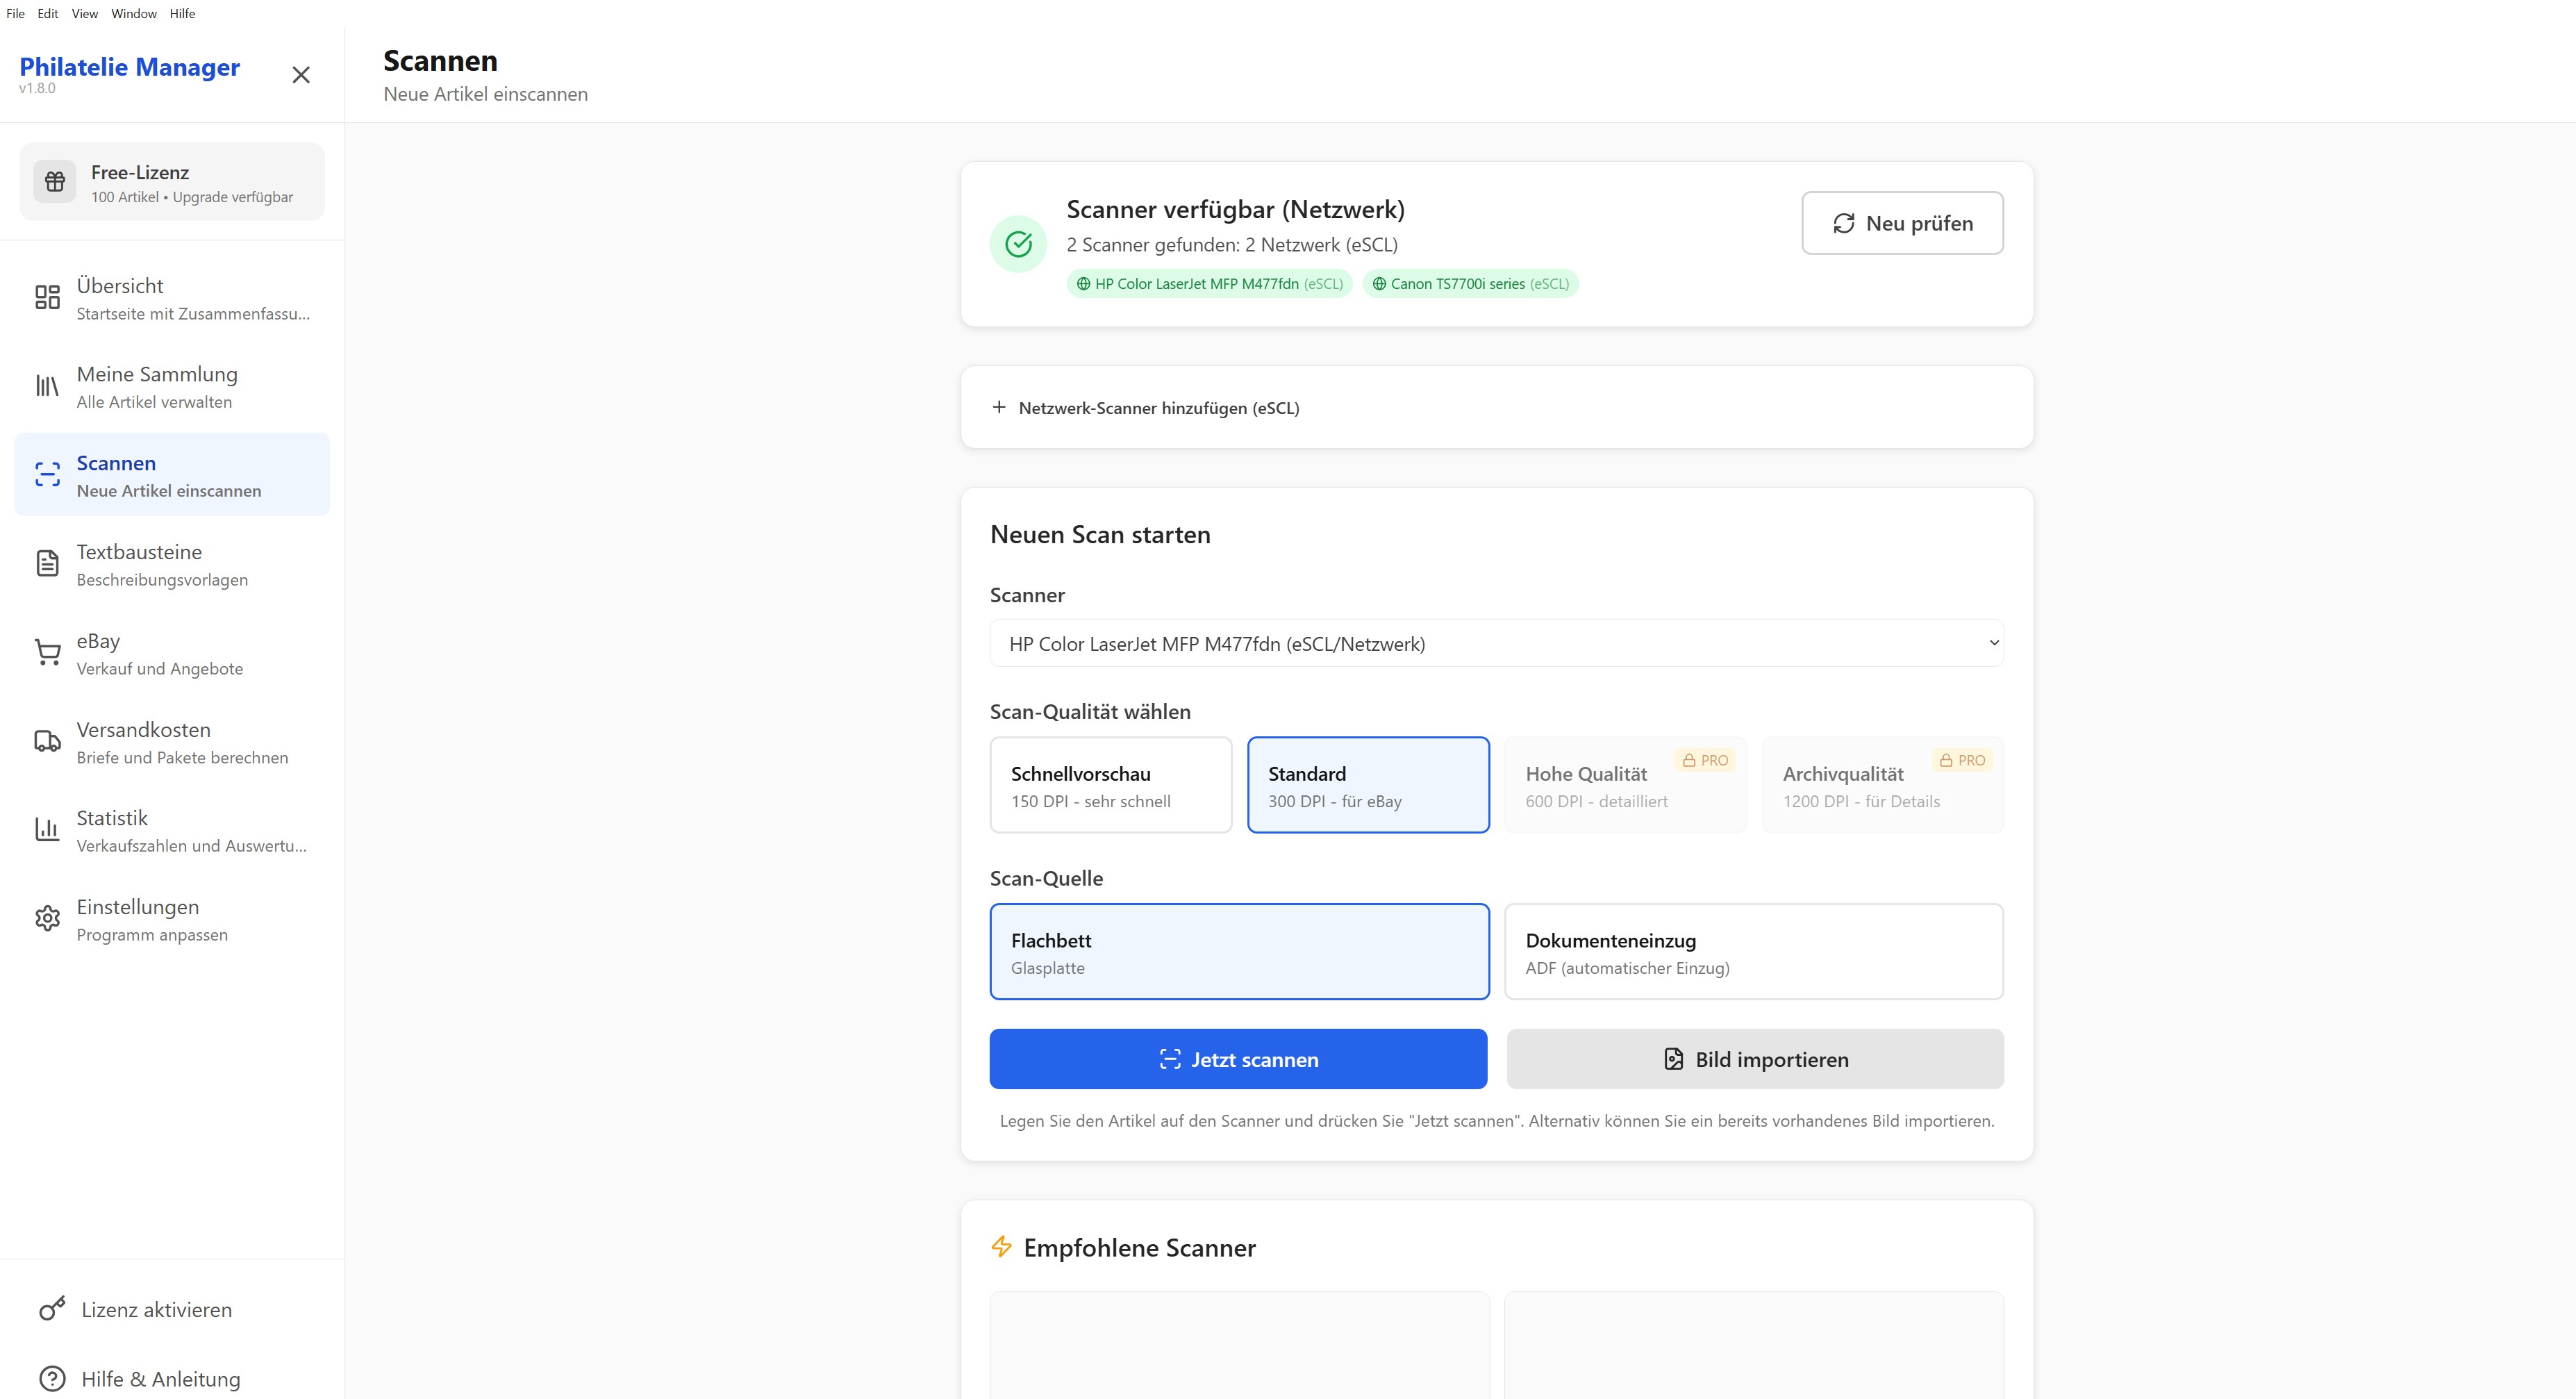This screenshot has height=1399, width=2576.
Task: Switch scan source to Dokumenteneinzug
Action: pos(1752,951)
